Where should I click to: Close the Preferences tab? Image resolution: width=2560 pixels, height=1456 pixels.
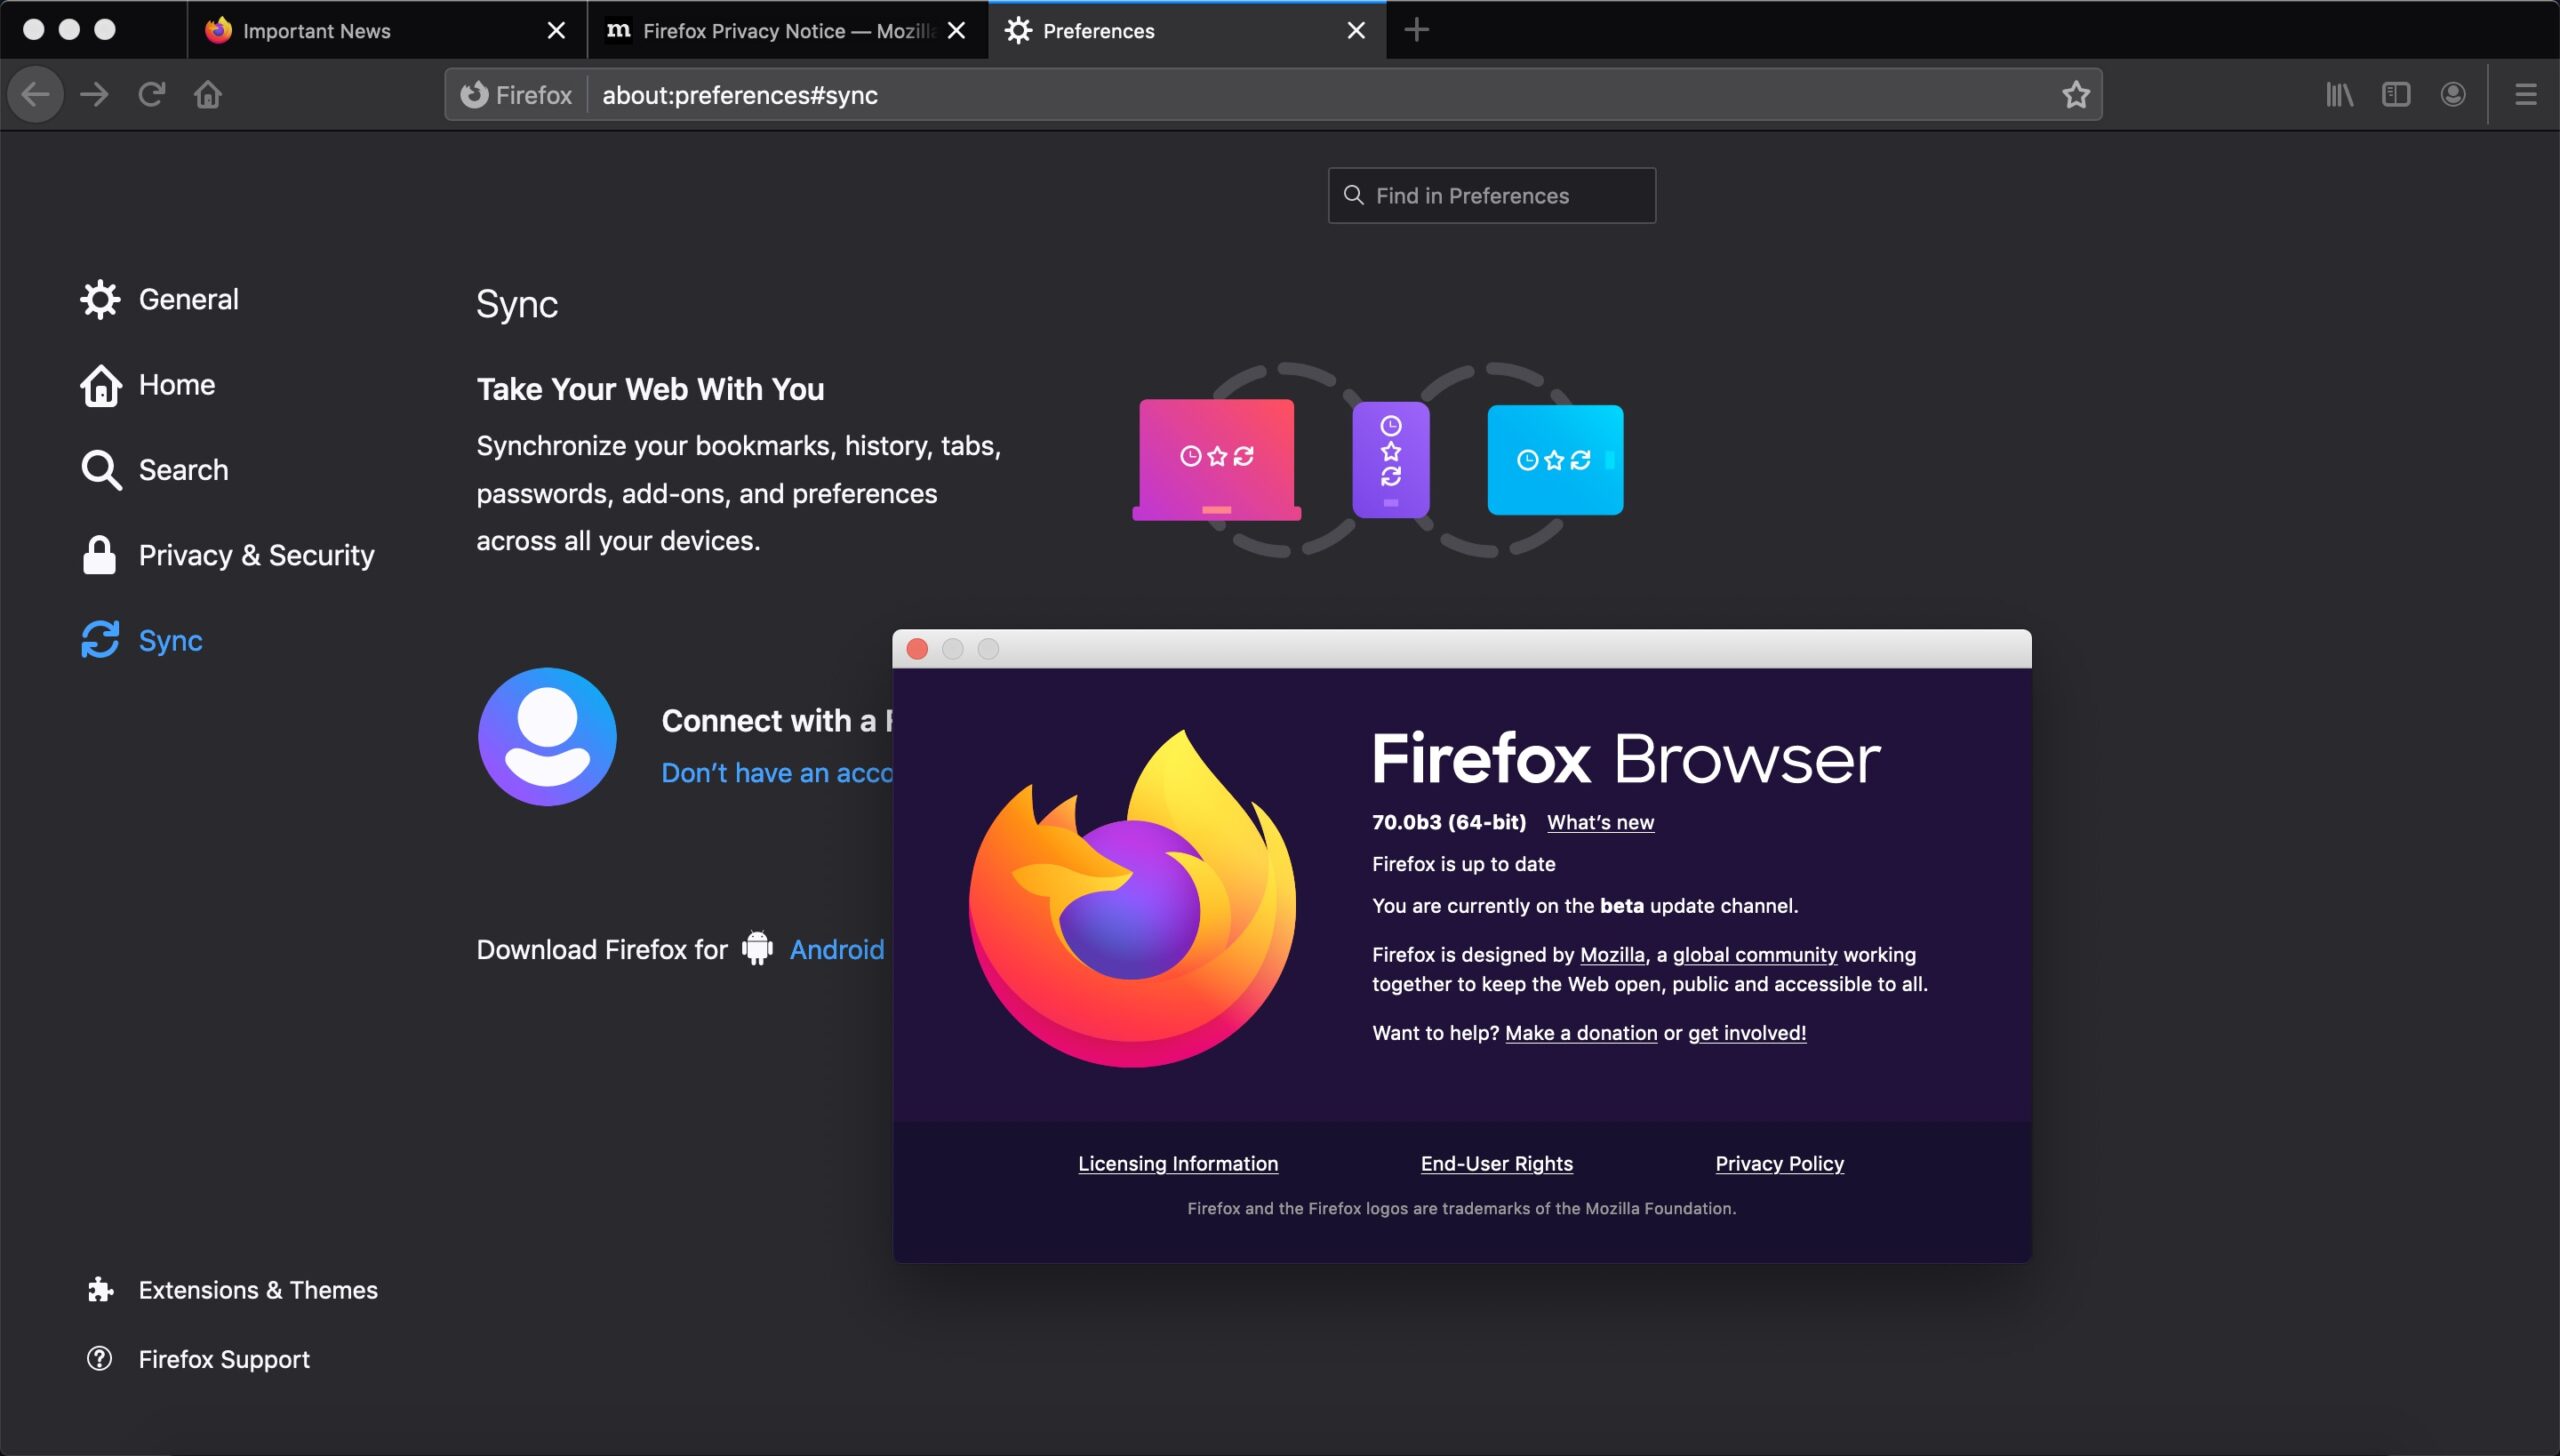coord(1356,31)
